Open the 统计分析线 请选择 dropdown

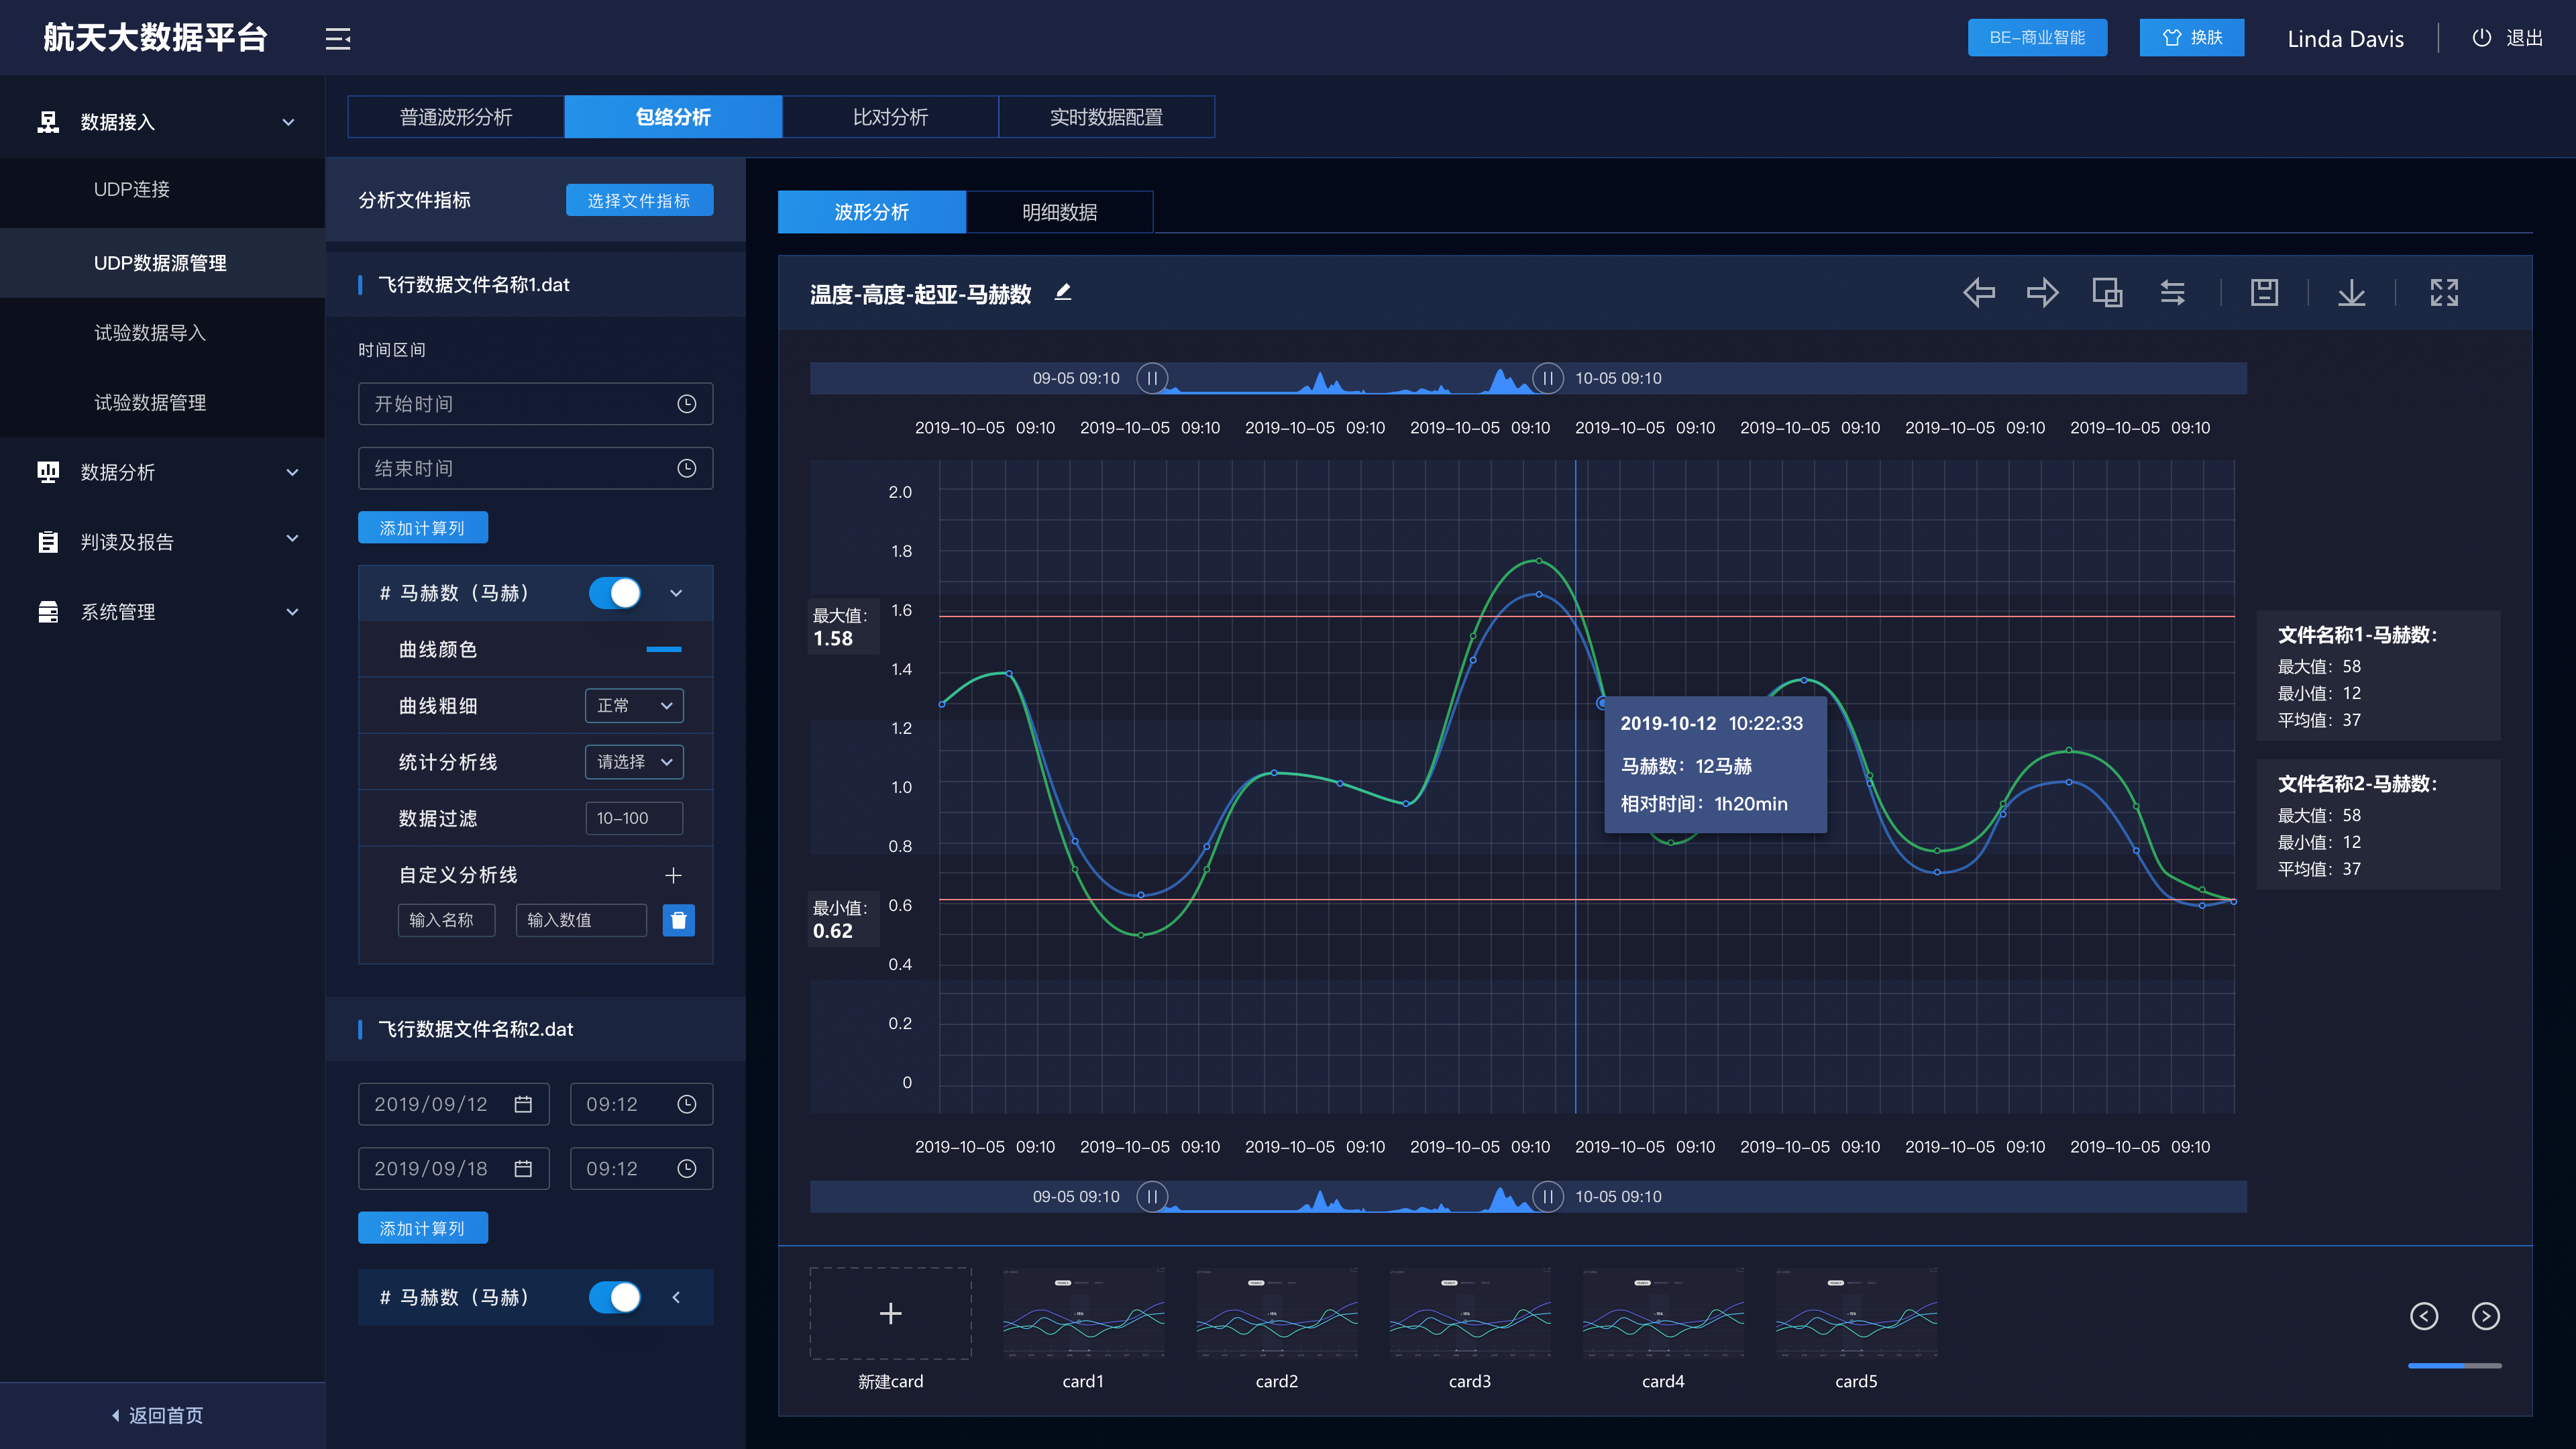pyautogui.click(x=634, y=762)
